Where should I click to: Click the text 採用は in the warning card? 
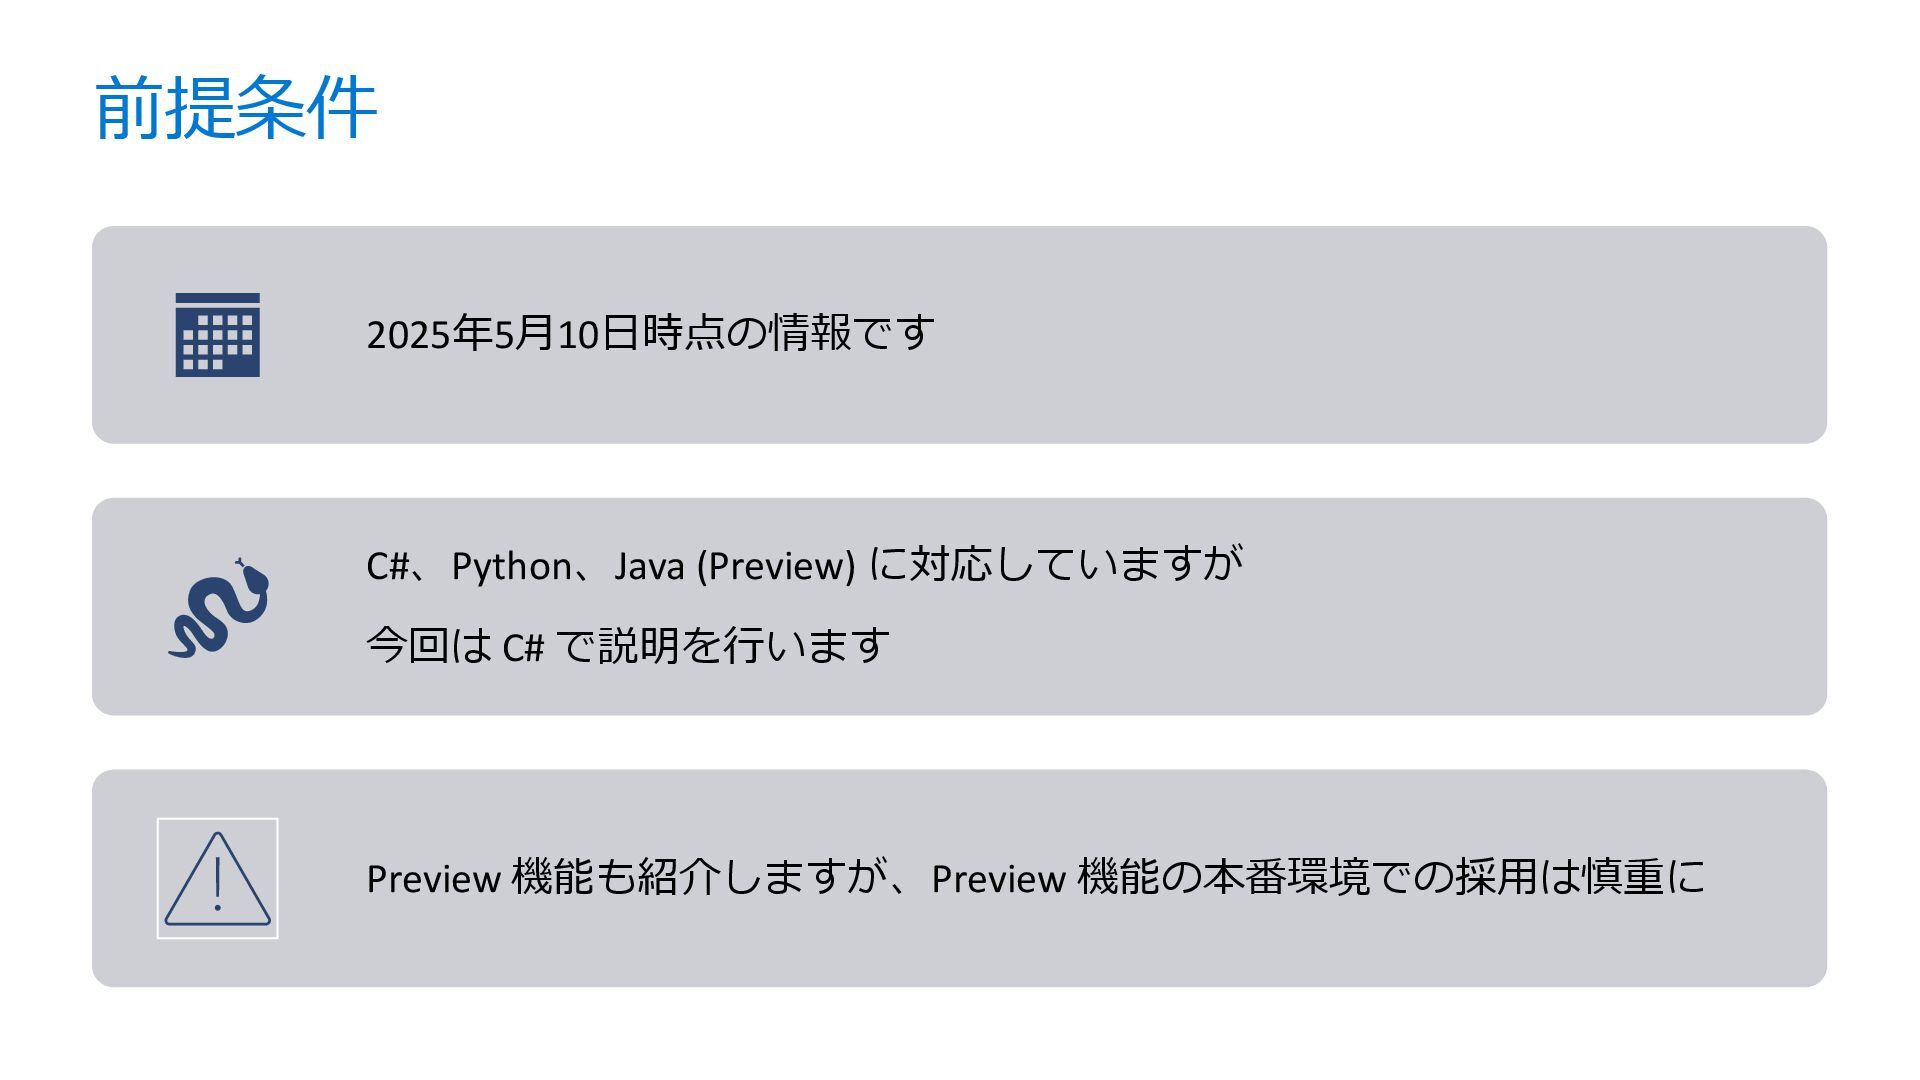pos(1516,878)
